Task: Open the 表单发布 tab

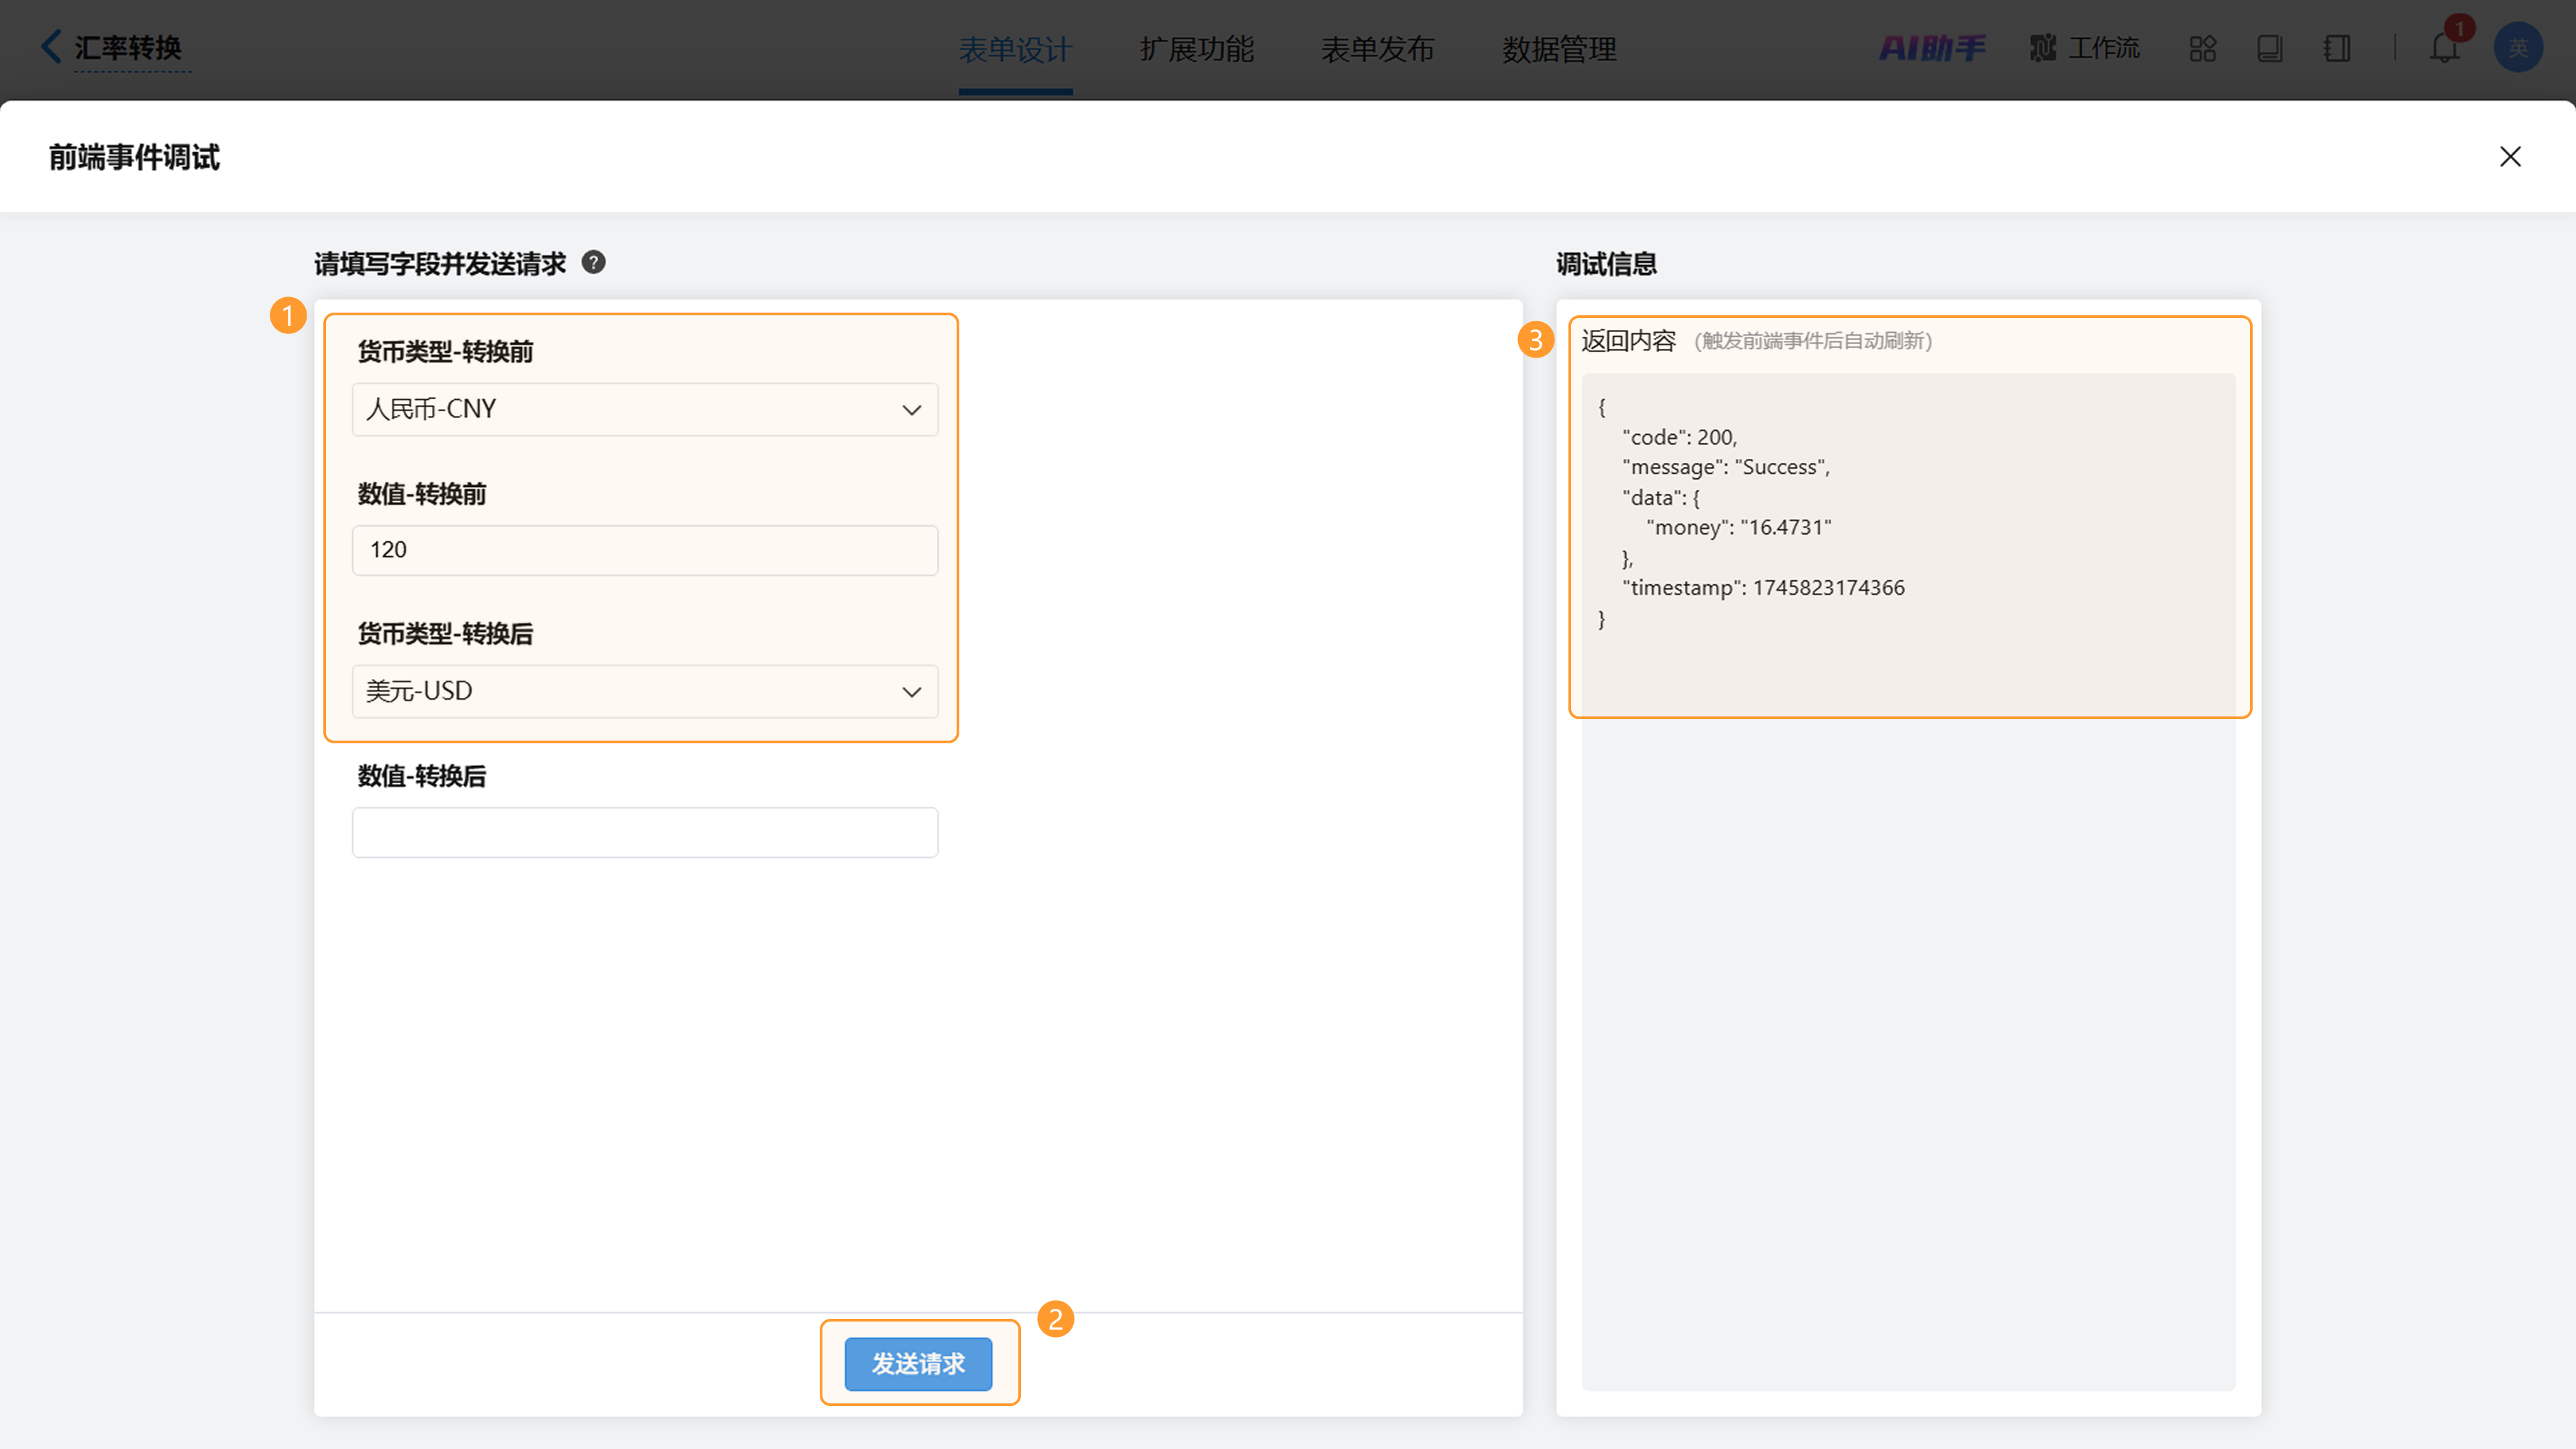Action: (x=1377, y=49)
